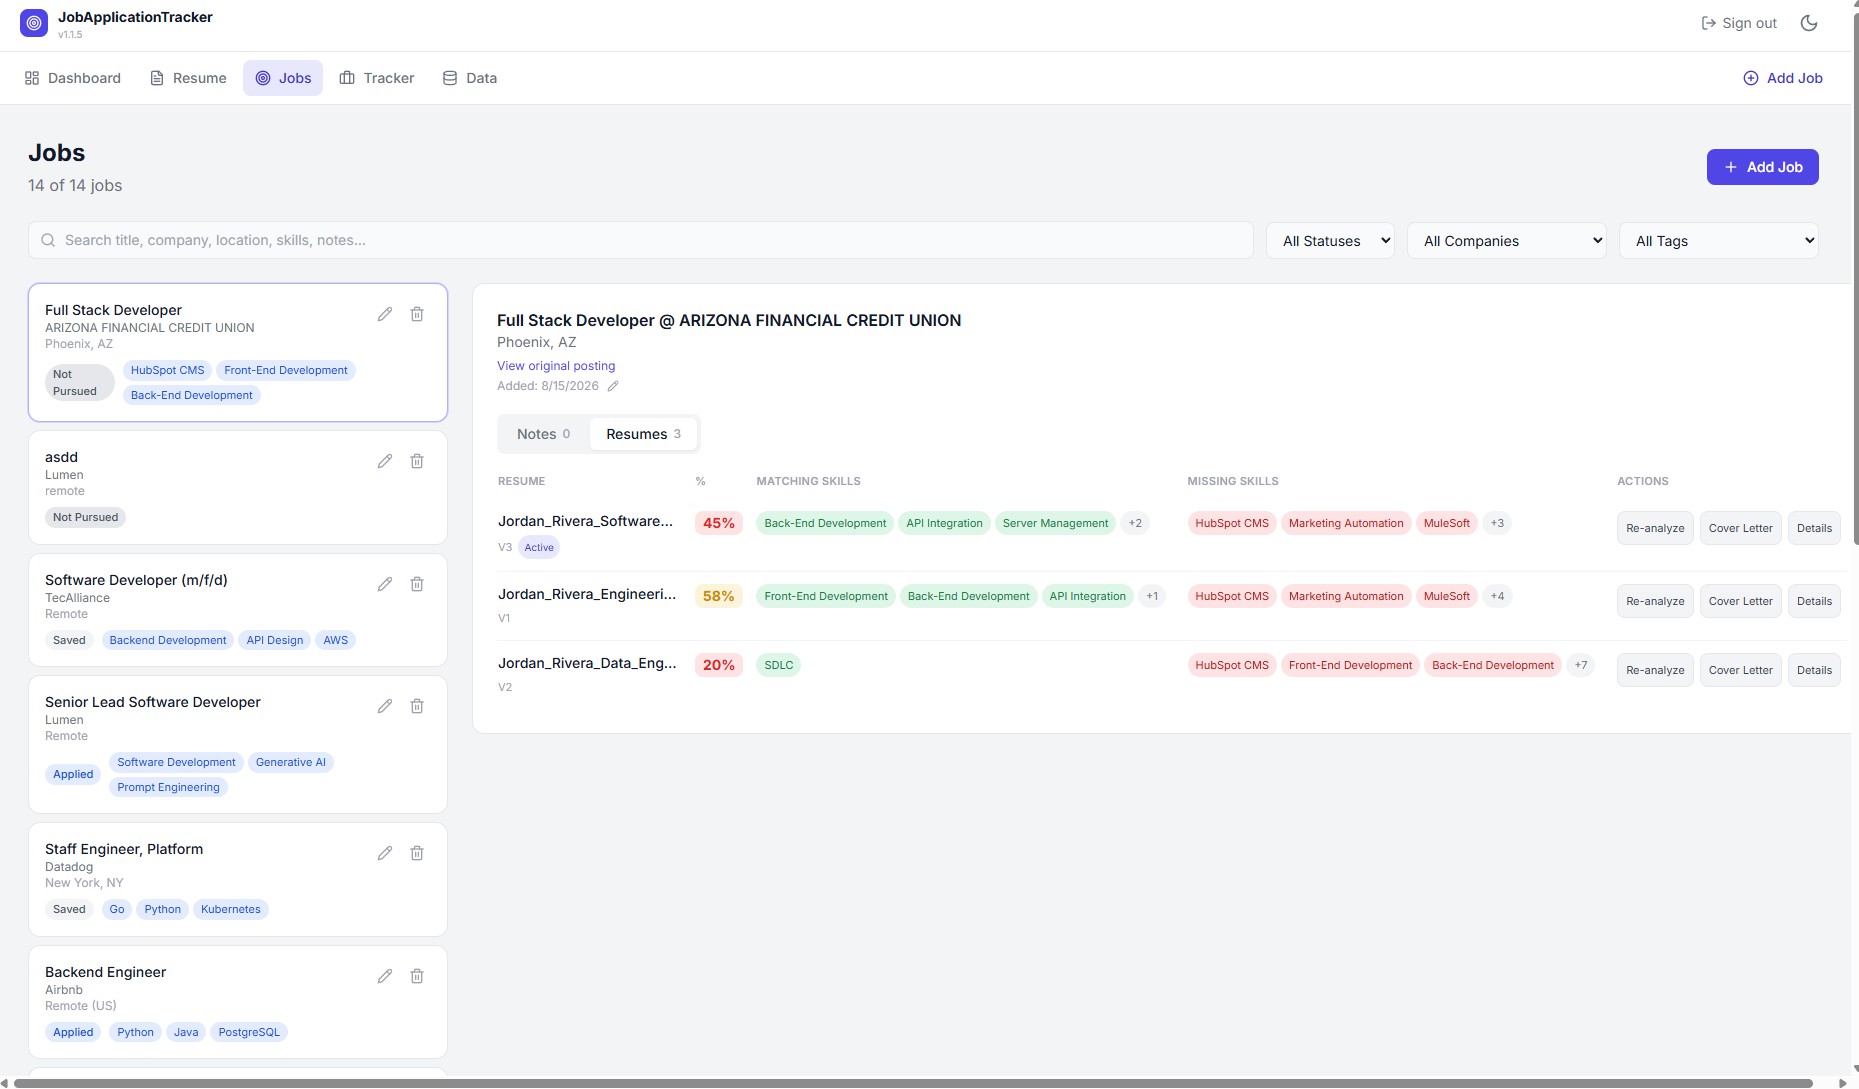Go to the Dashboard page
The height and width of the screenshot is (1089, 1859).
point(73,78)
